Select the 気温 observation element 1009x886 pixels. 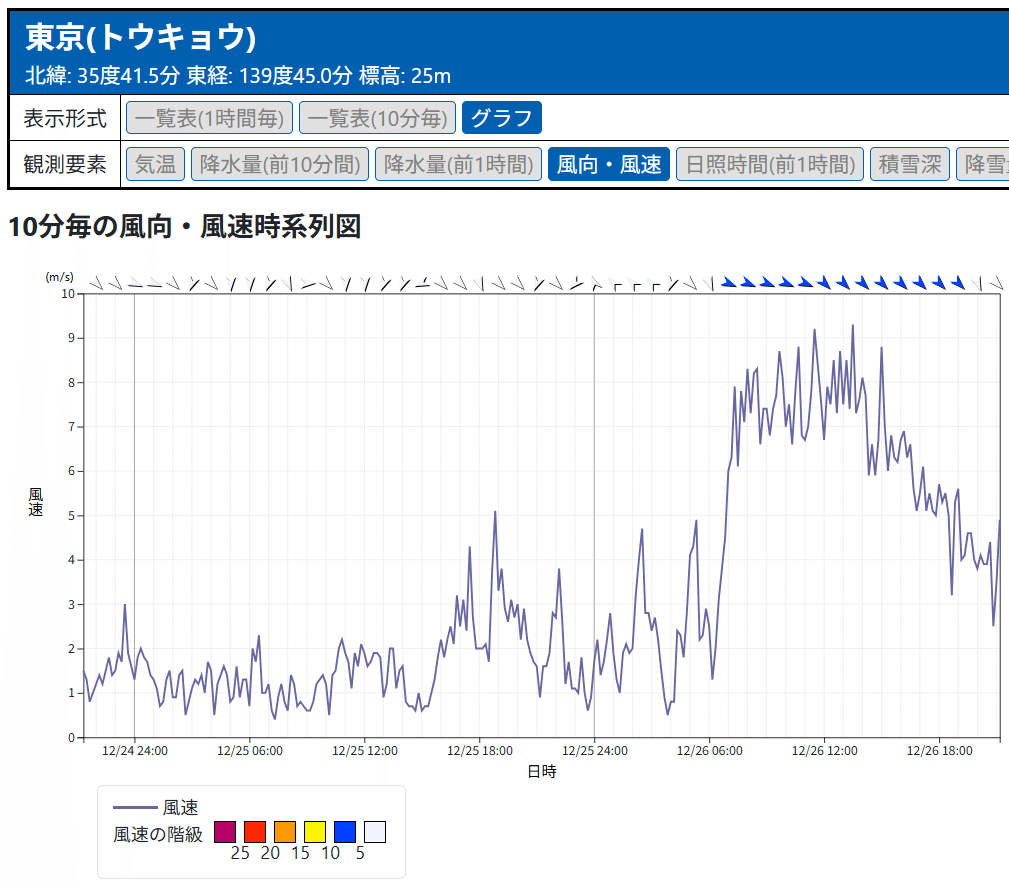coord(154,163)
